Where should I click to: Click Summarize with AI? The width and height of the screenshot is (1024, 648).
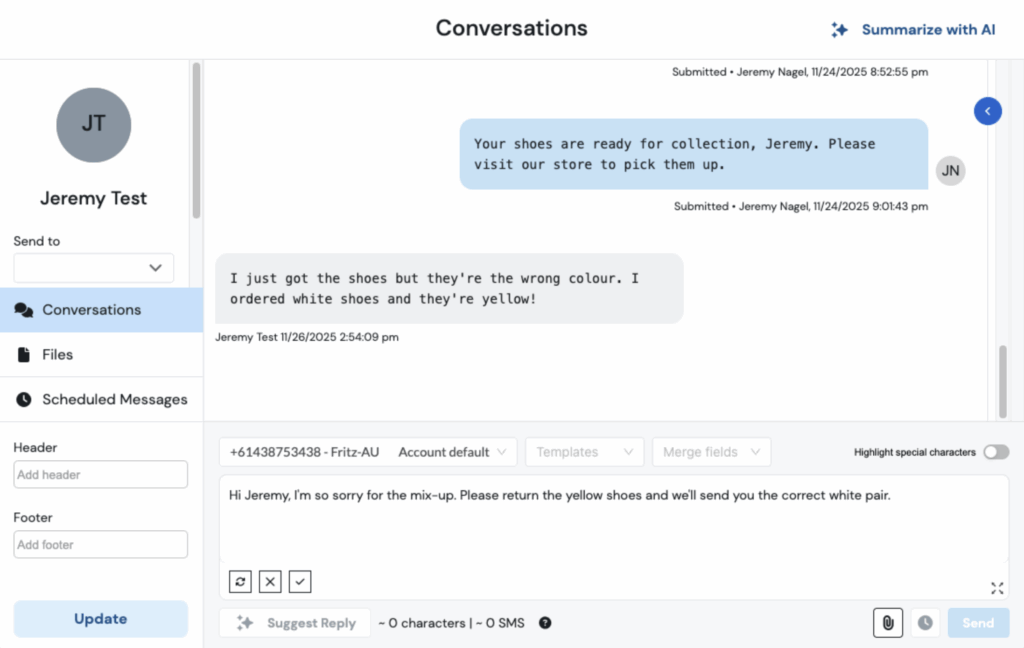(x=914, y=30)
